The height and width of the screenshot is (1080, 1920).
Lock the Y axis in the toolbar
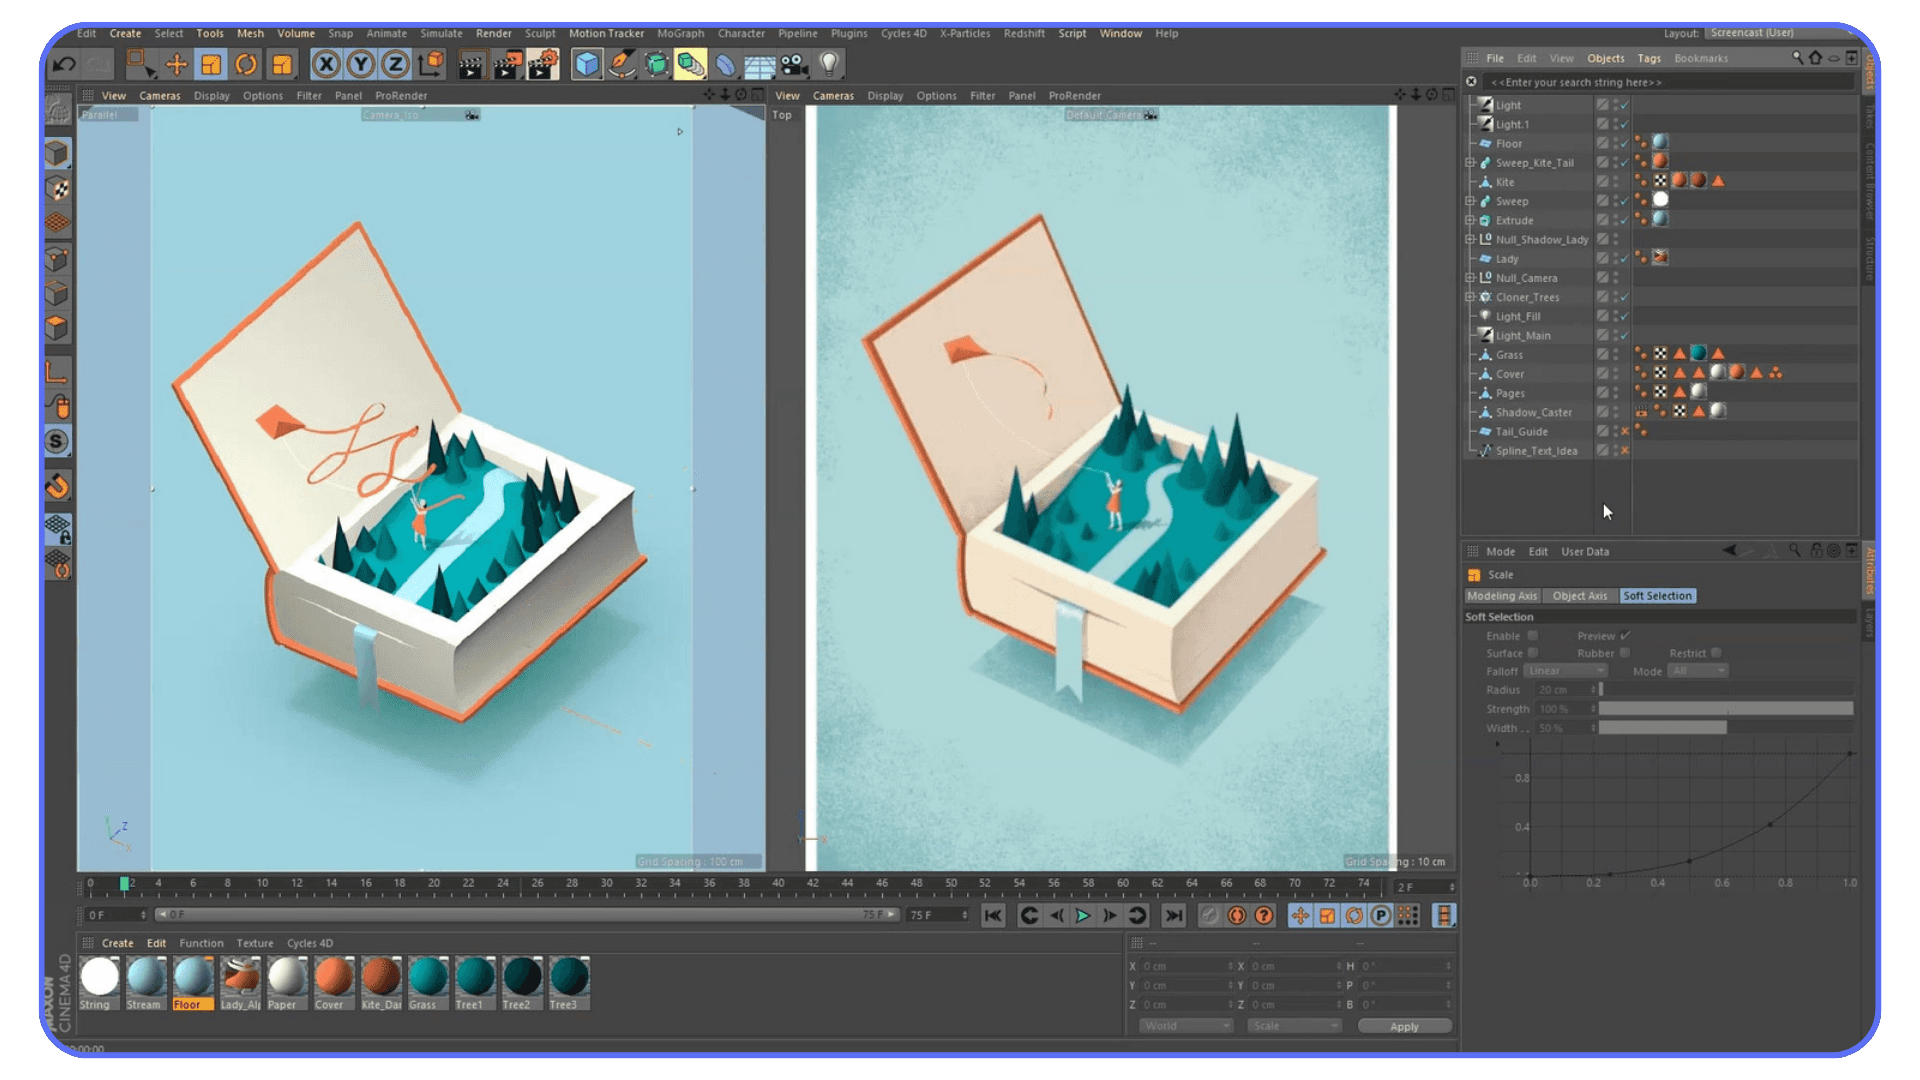pos(361,64)
